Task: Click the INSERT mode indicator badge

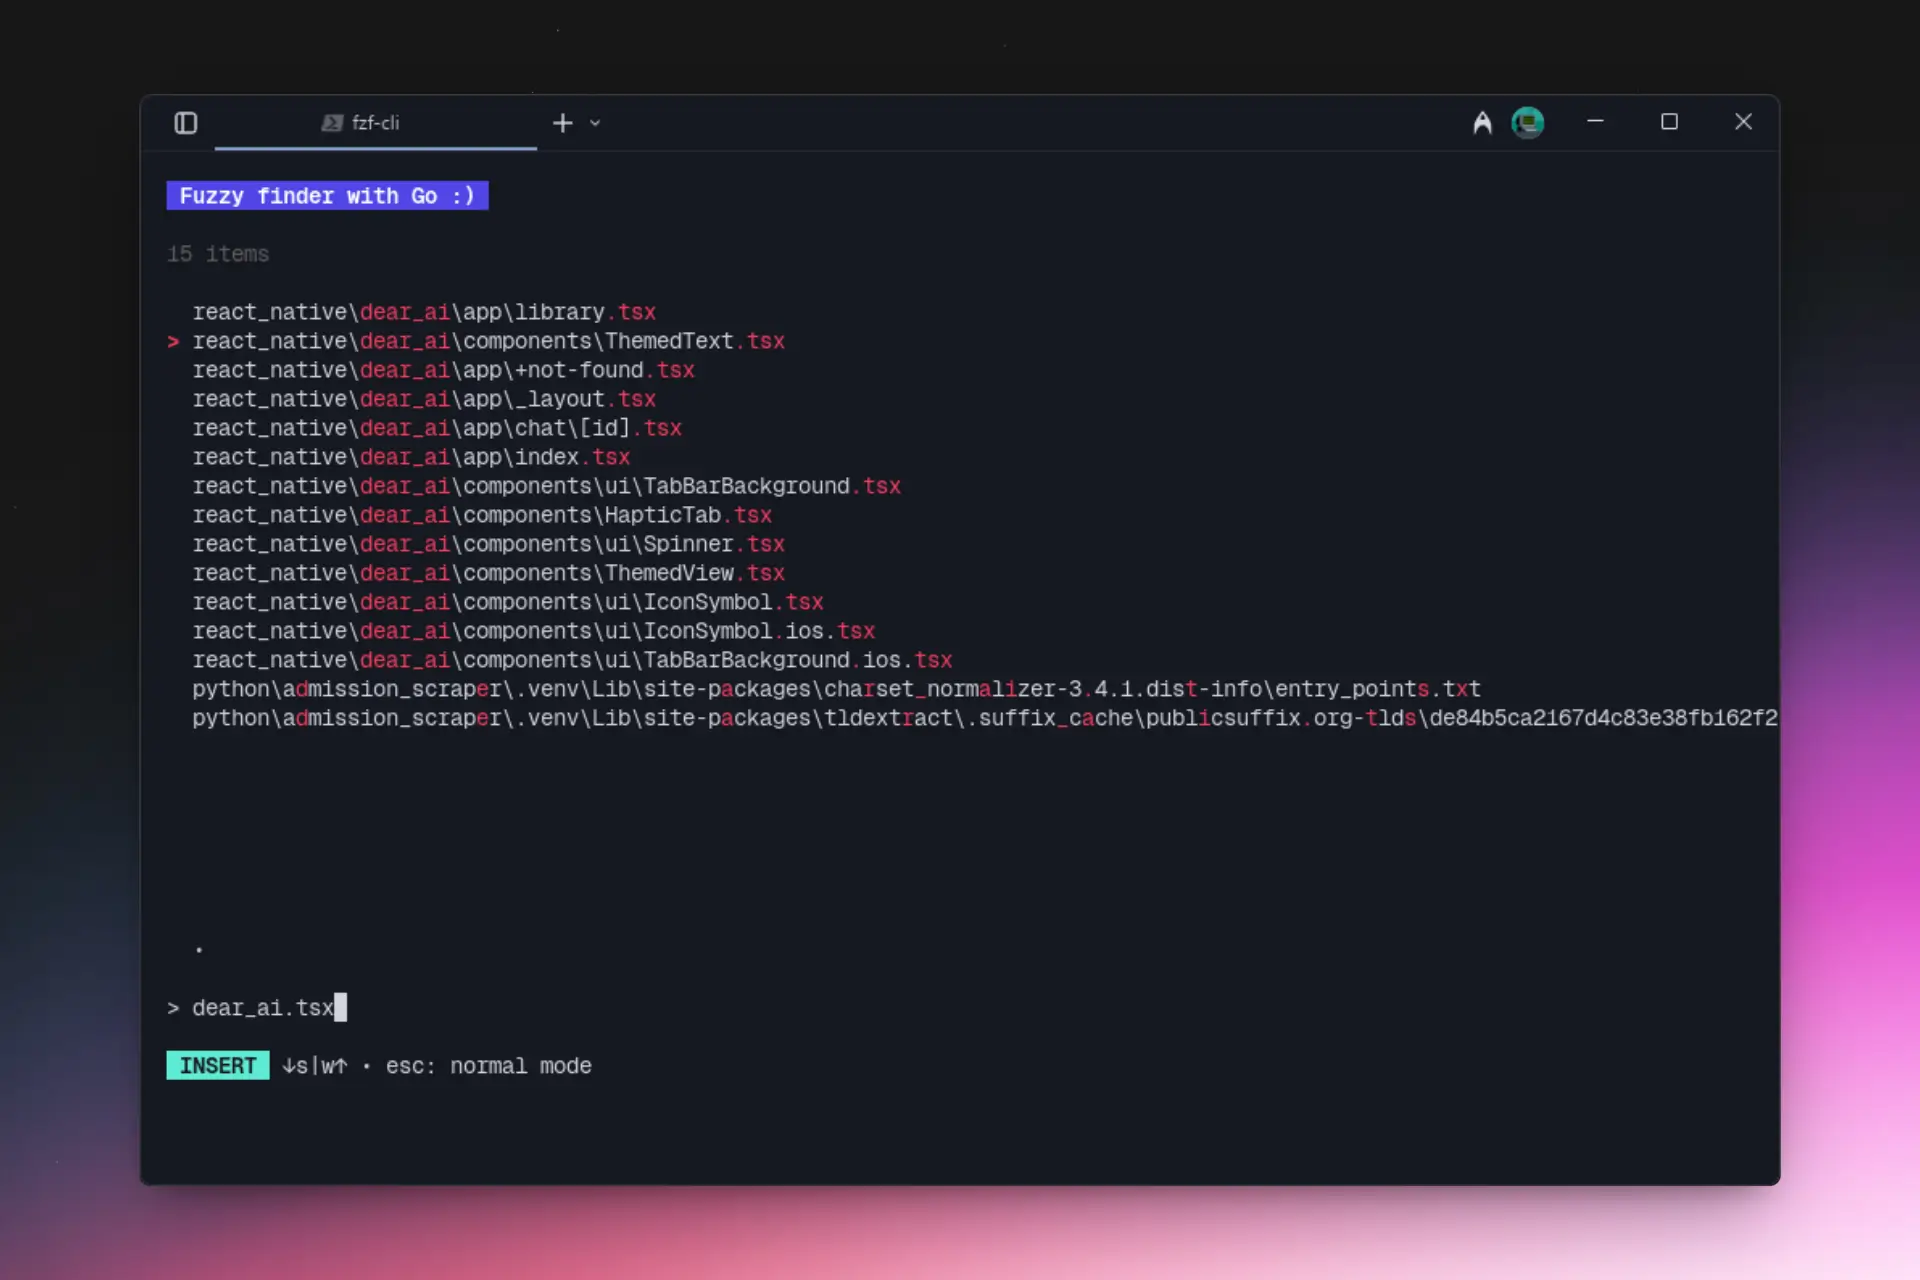Action: (x=217, y=1066)
